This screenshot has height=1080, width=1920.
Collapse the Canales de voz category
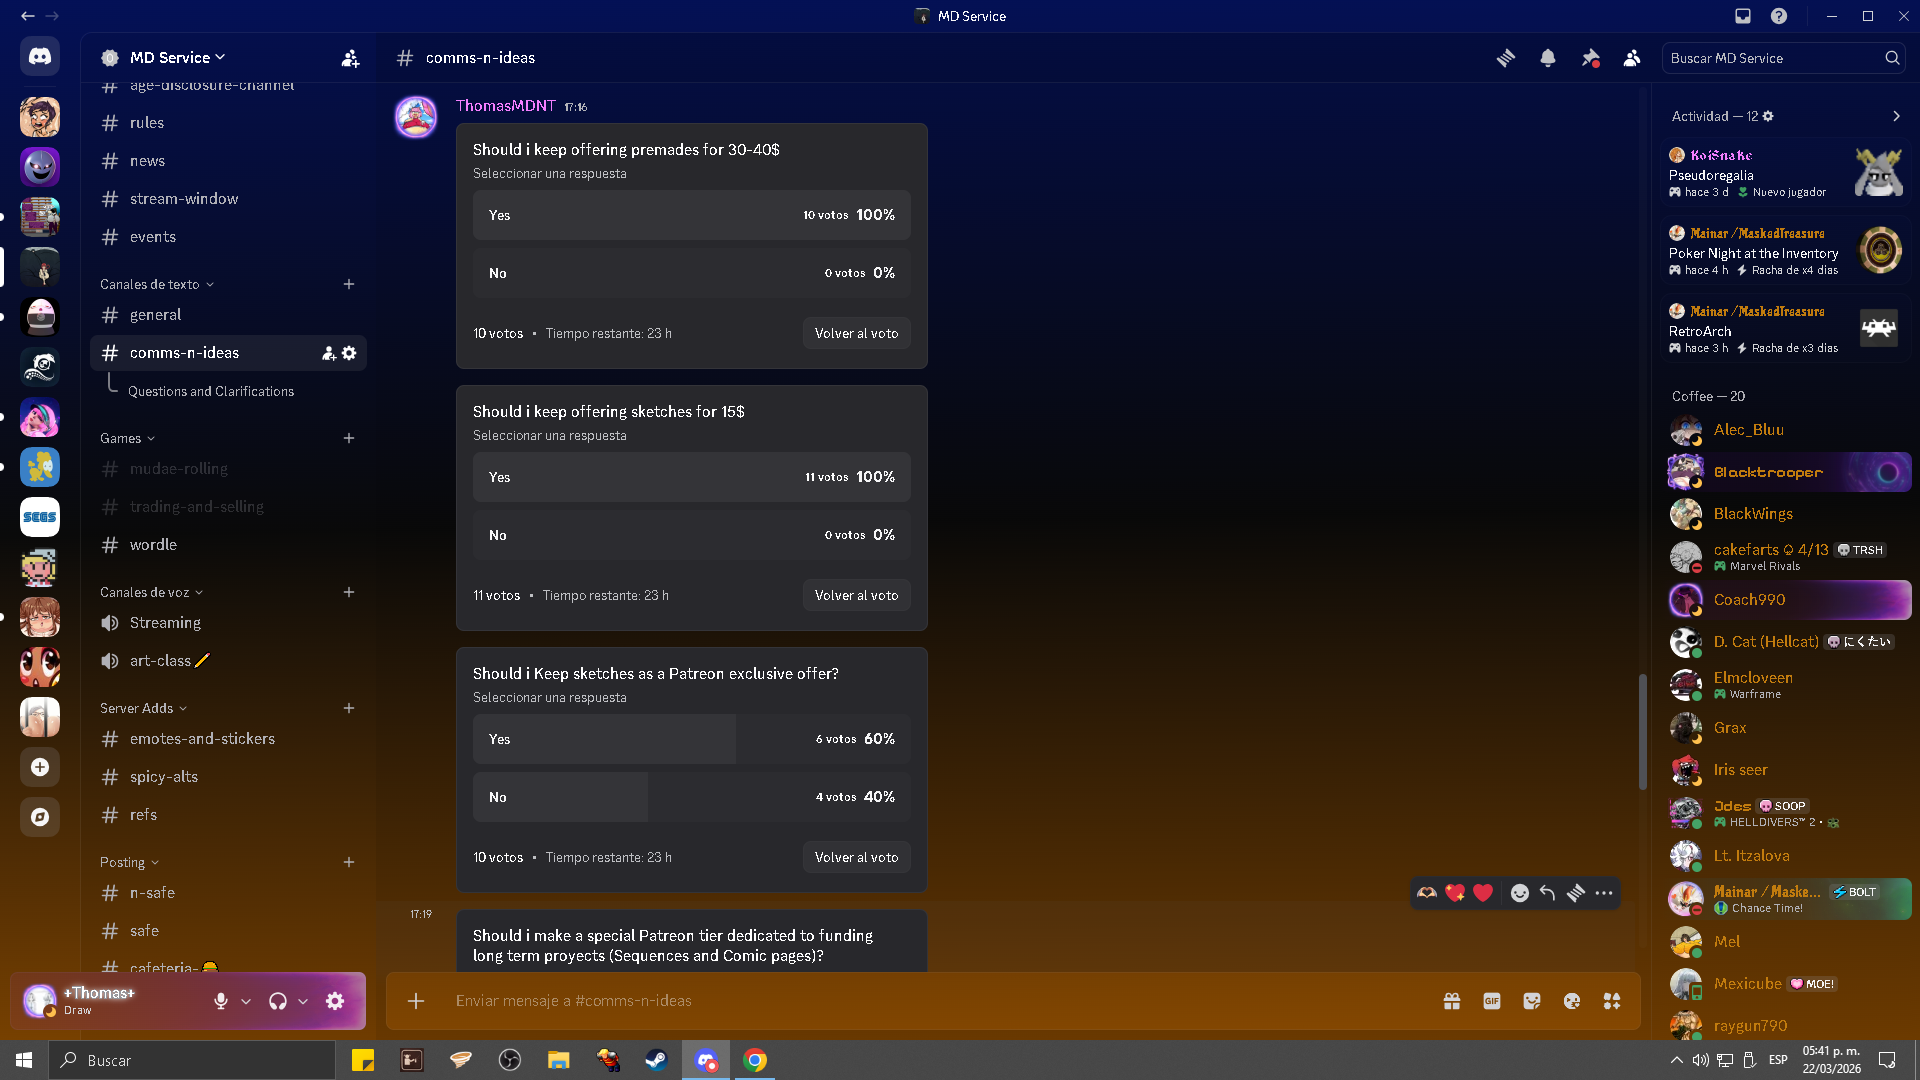pyautogui.click(x=152, y=593)
